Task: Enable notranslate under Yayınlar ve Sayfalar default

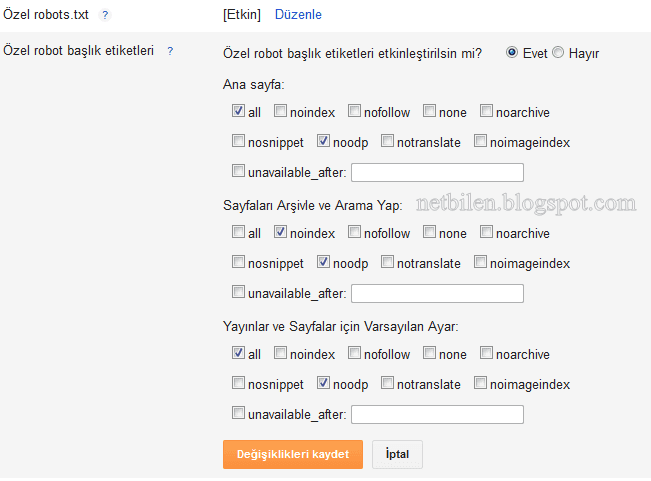Action: (388, 383)
